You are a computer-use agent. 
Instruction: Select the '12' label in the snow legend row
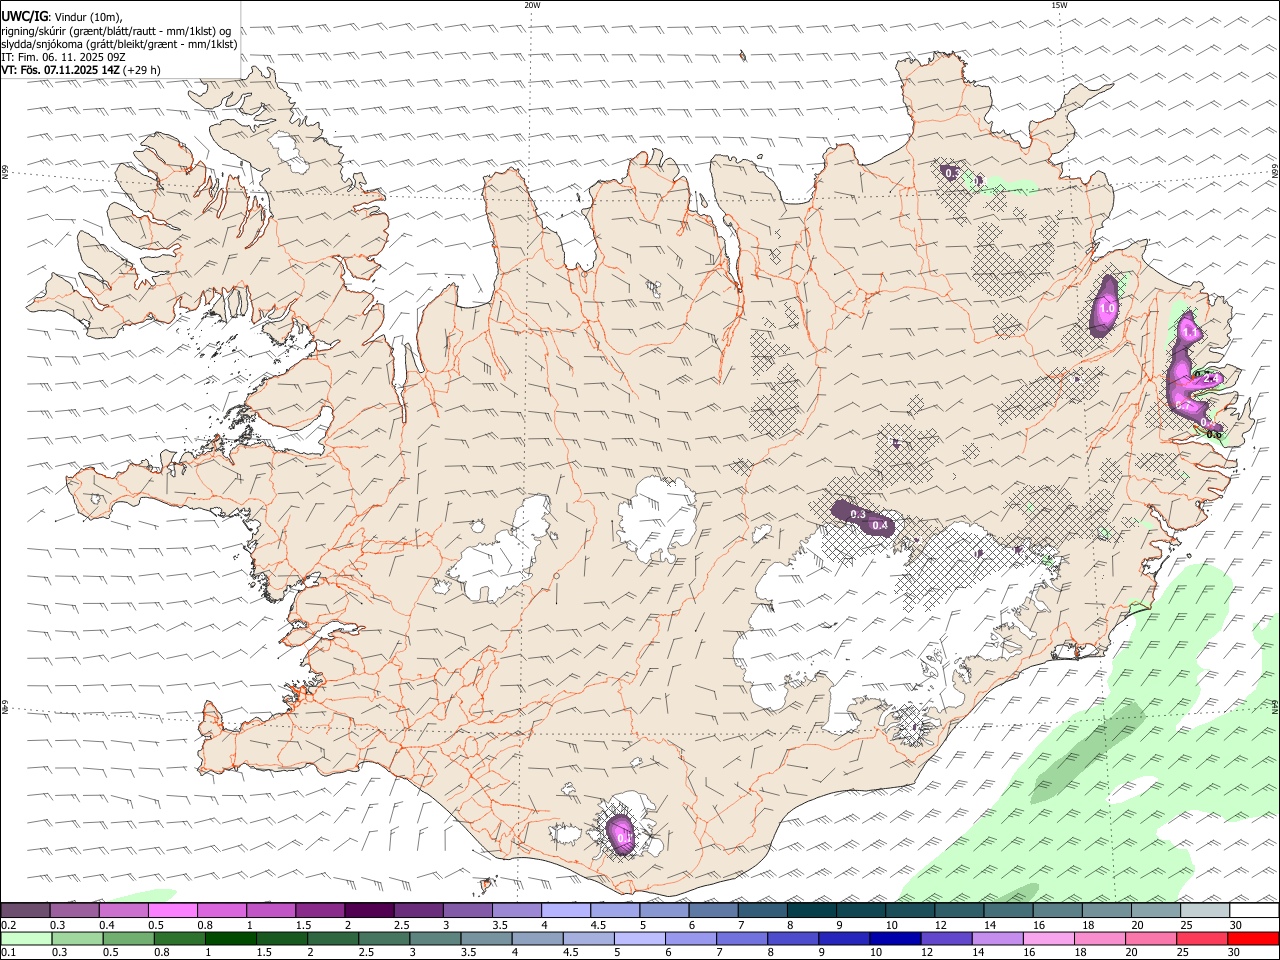(941, 925)
